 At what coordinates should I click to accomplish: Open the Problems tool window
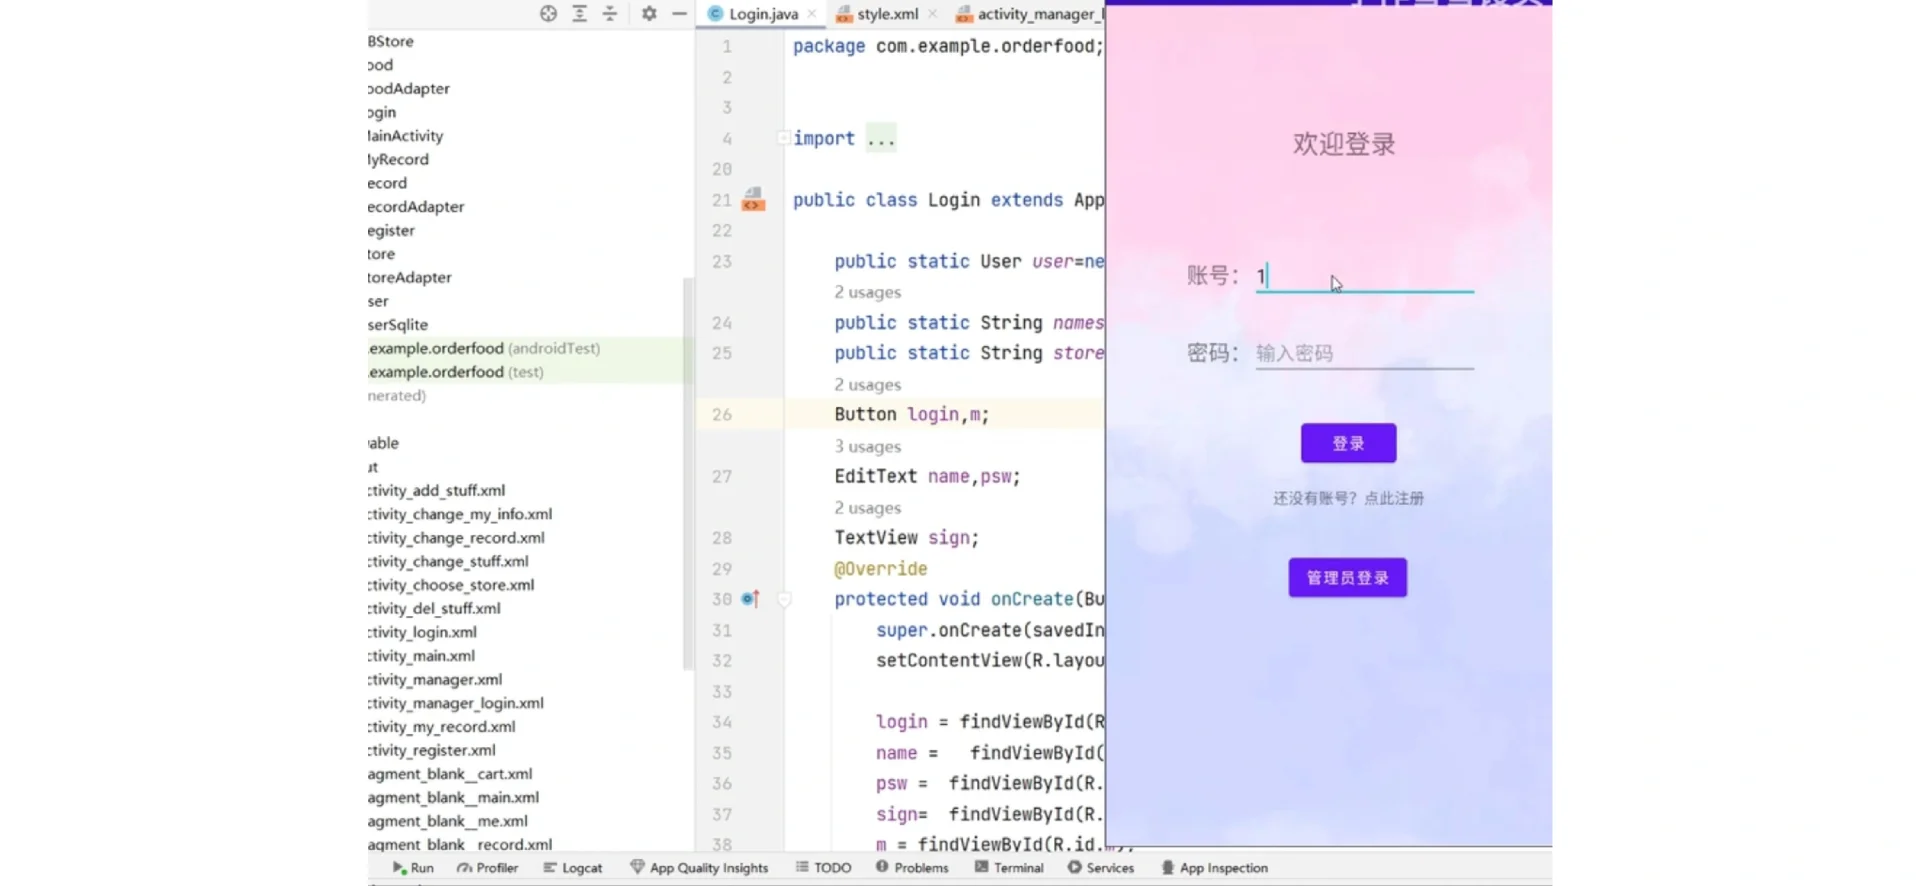click(912, 868)
